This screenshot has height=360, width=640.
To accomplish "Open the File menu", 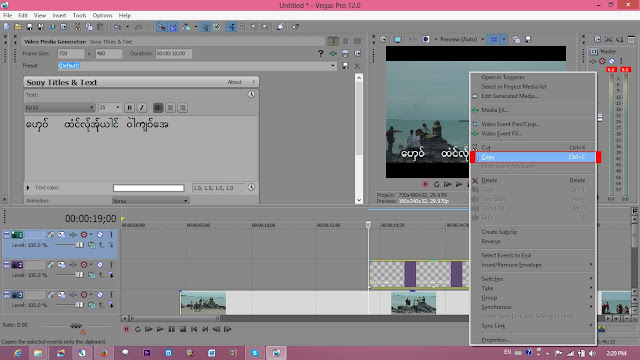I will 7,16.
